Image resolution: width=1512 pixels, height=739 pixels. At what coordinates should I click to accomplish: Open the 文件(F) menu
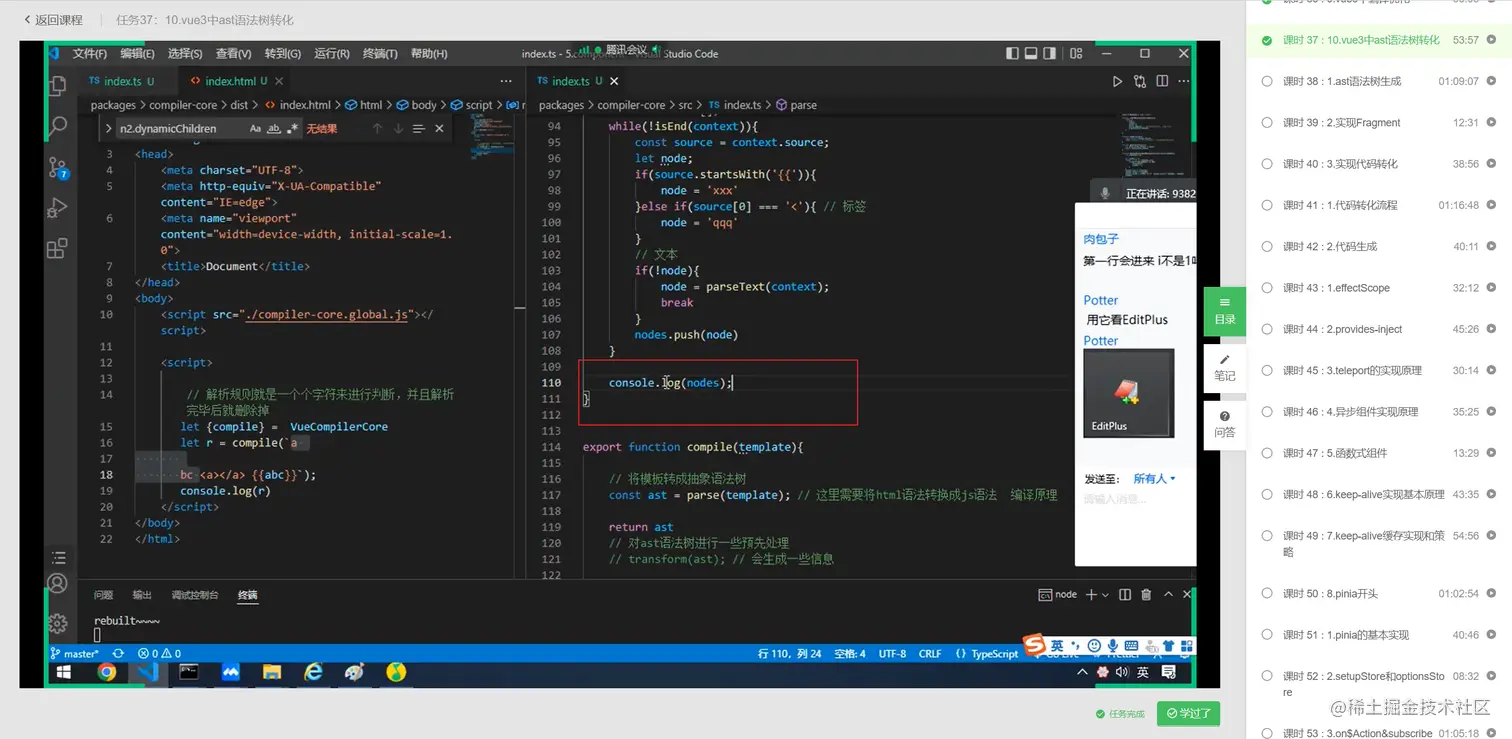click(x=90, y=54)
